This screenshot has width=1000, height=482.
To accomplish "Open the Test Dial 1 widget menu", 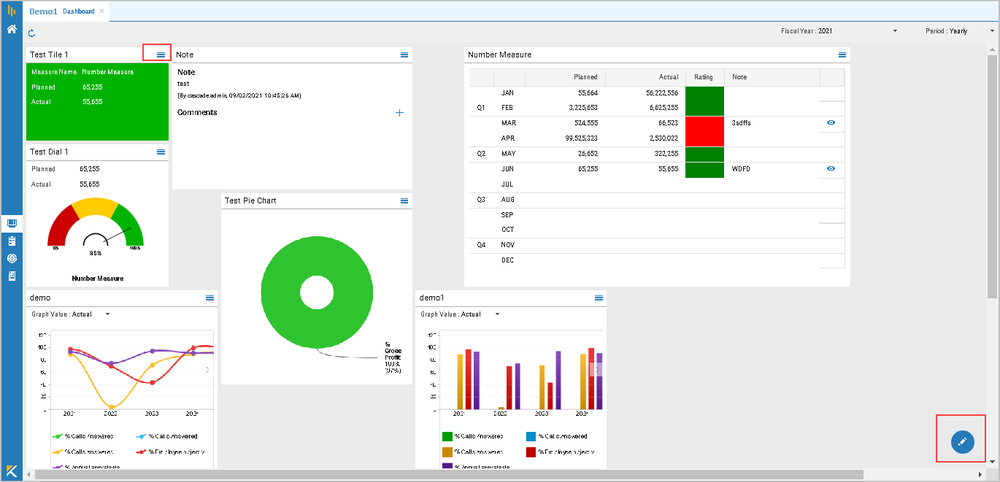I will click(161, 152).
